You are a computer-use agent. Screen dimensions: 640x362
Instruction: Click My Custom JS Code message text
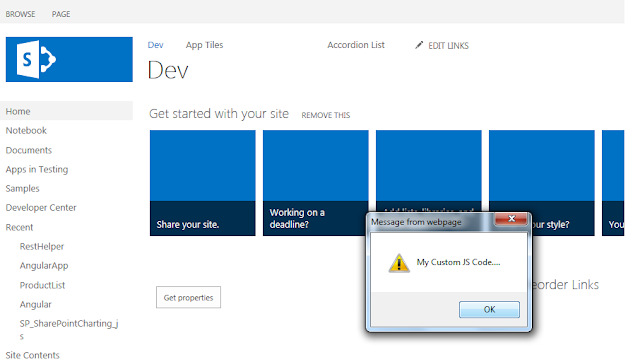(458, 262)
